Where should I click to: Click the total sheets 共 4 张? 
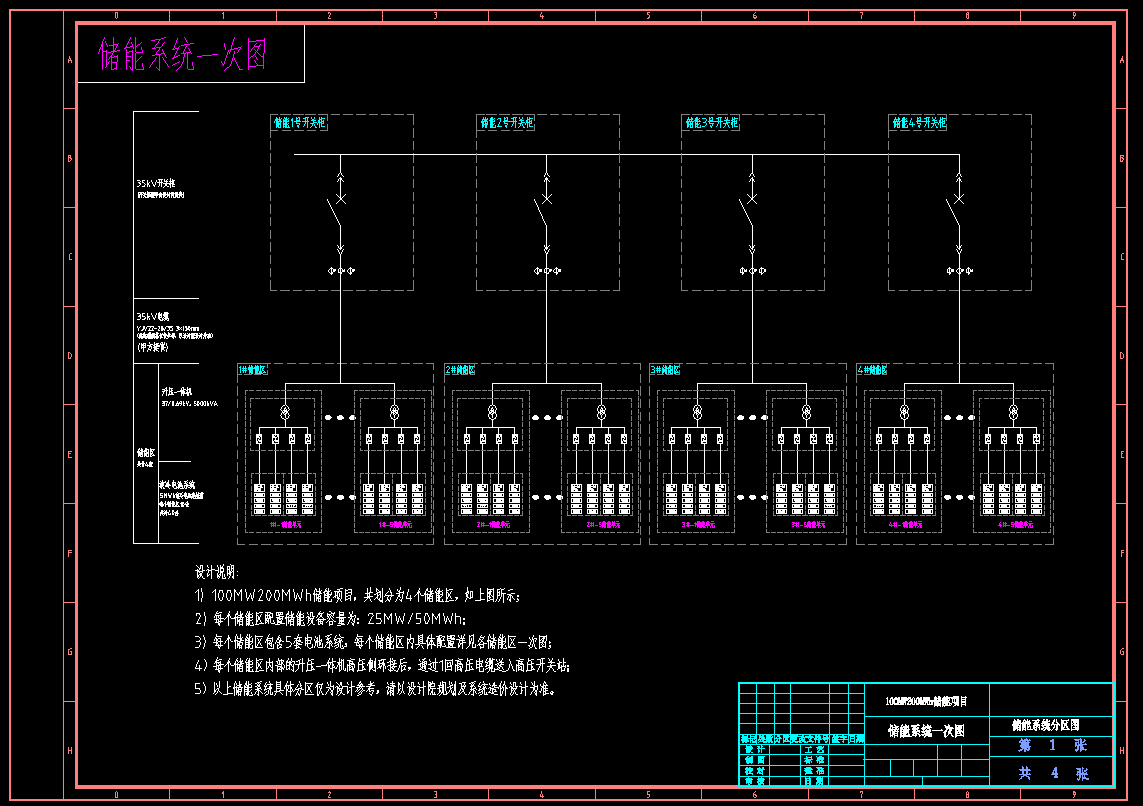click(x=1053, y=773)
